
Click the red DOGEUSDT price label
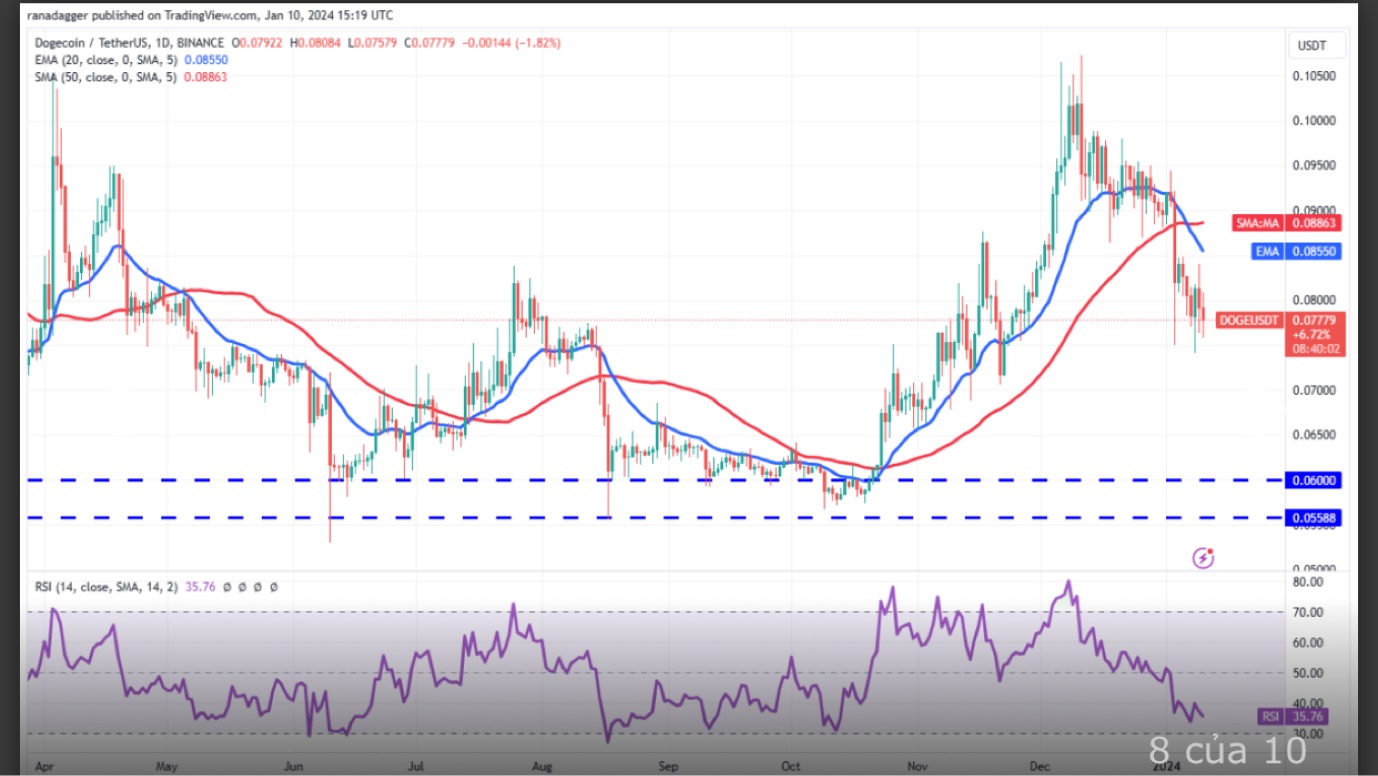(x=1248, y=320)
